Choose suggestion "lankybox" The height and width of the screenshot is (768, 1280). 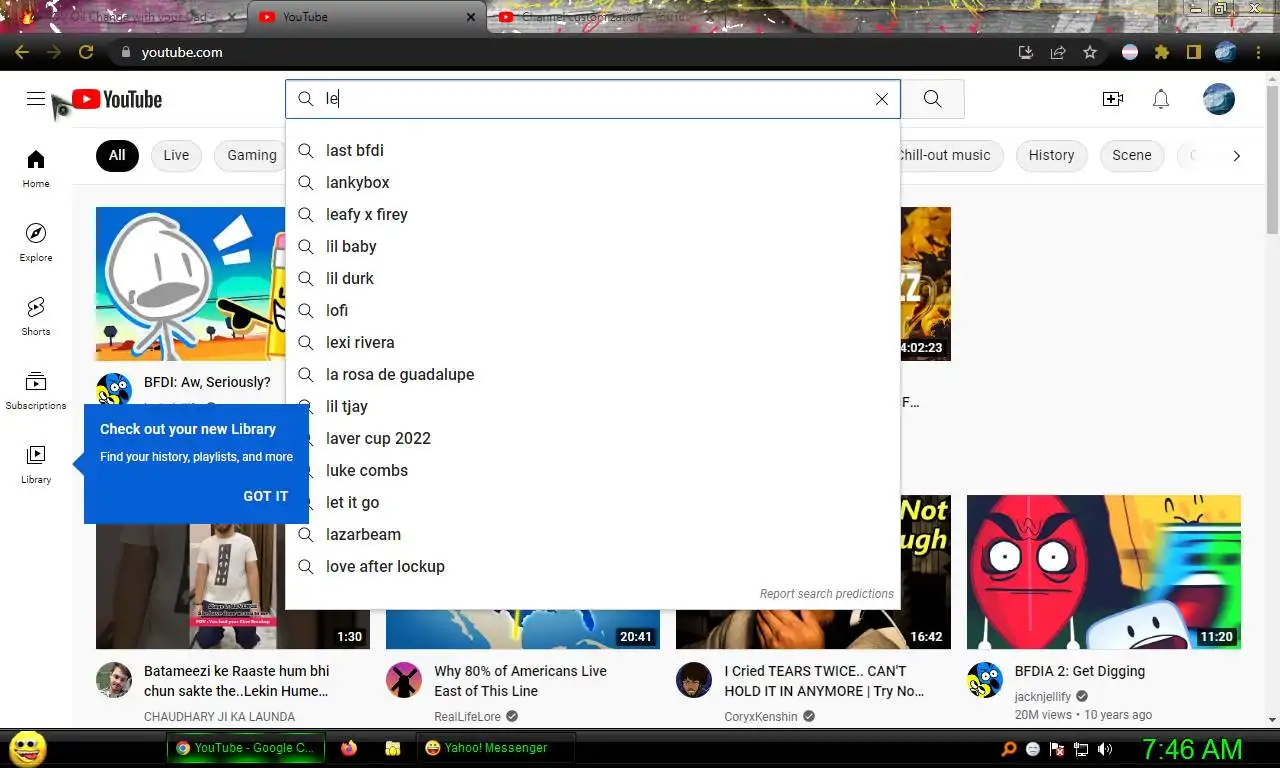(593, 182)
